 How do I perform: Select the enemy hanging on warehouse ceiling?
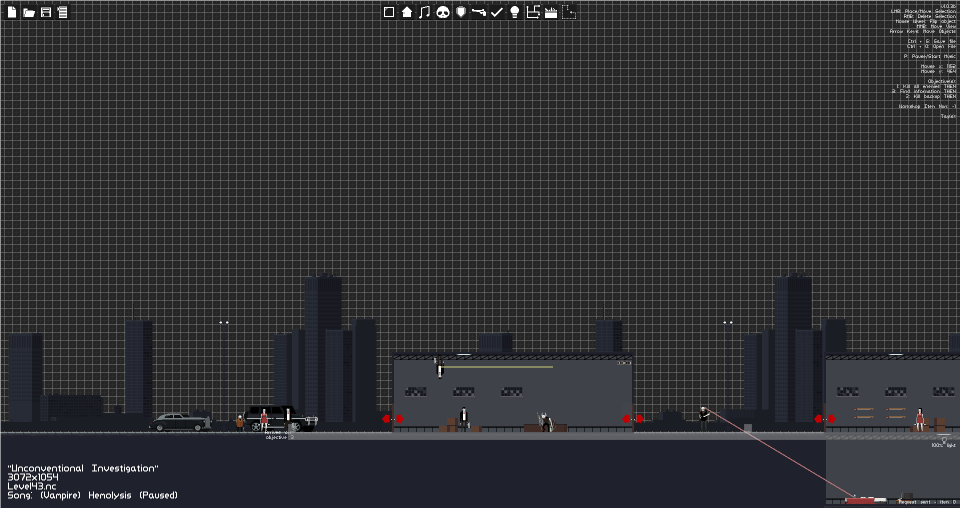pos(439,368)
